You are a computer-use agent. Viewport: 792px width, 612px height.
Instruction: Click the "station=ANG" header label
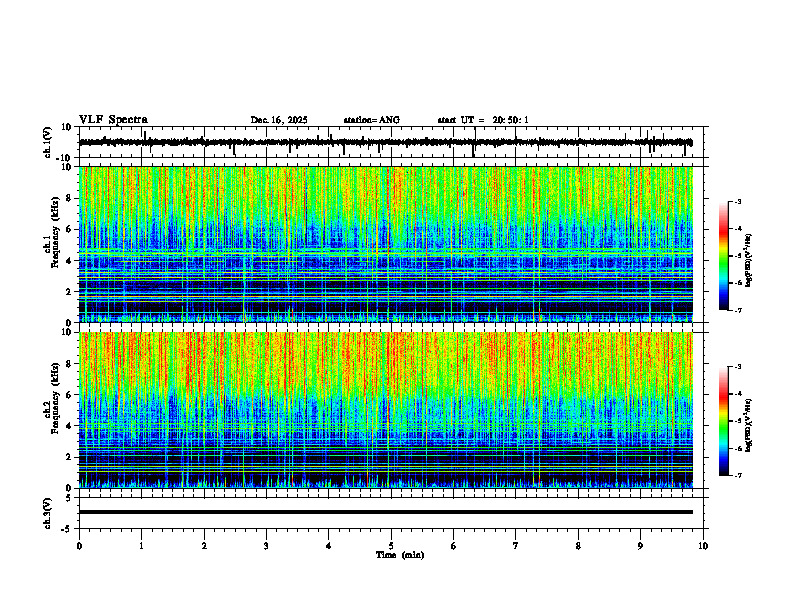[x=371, y=120]
